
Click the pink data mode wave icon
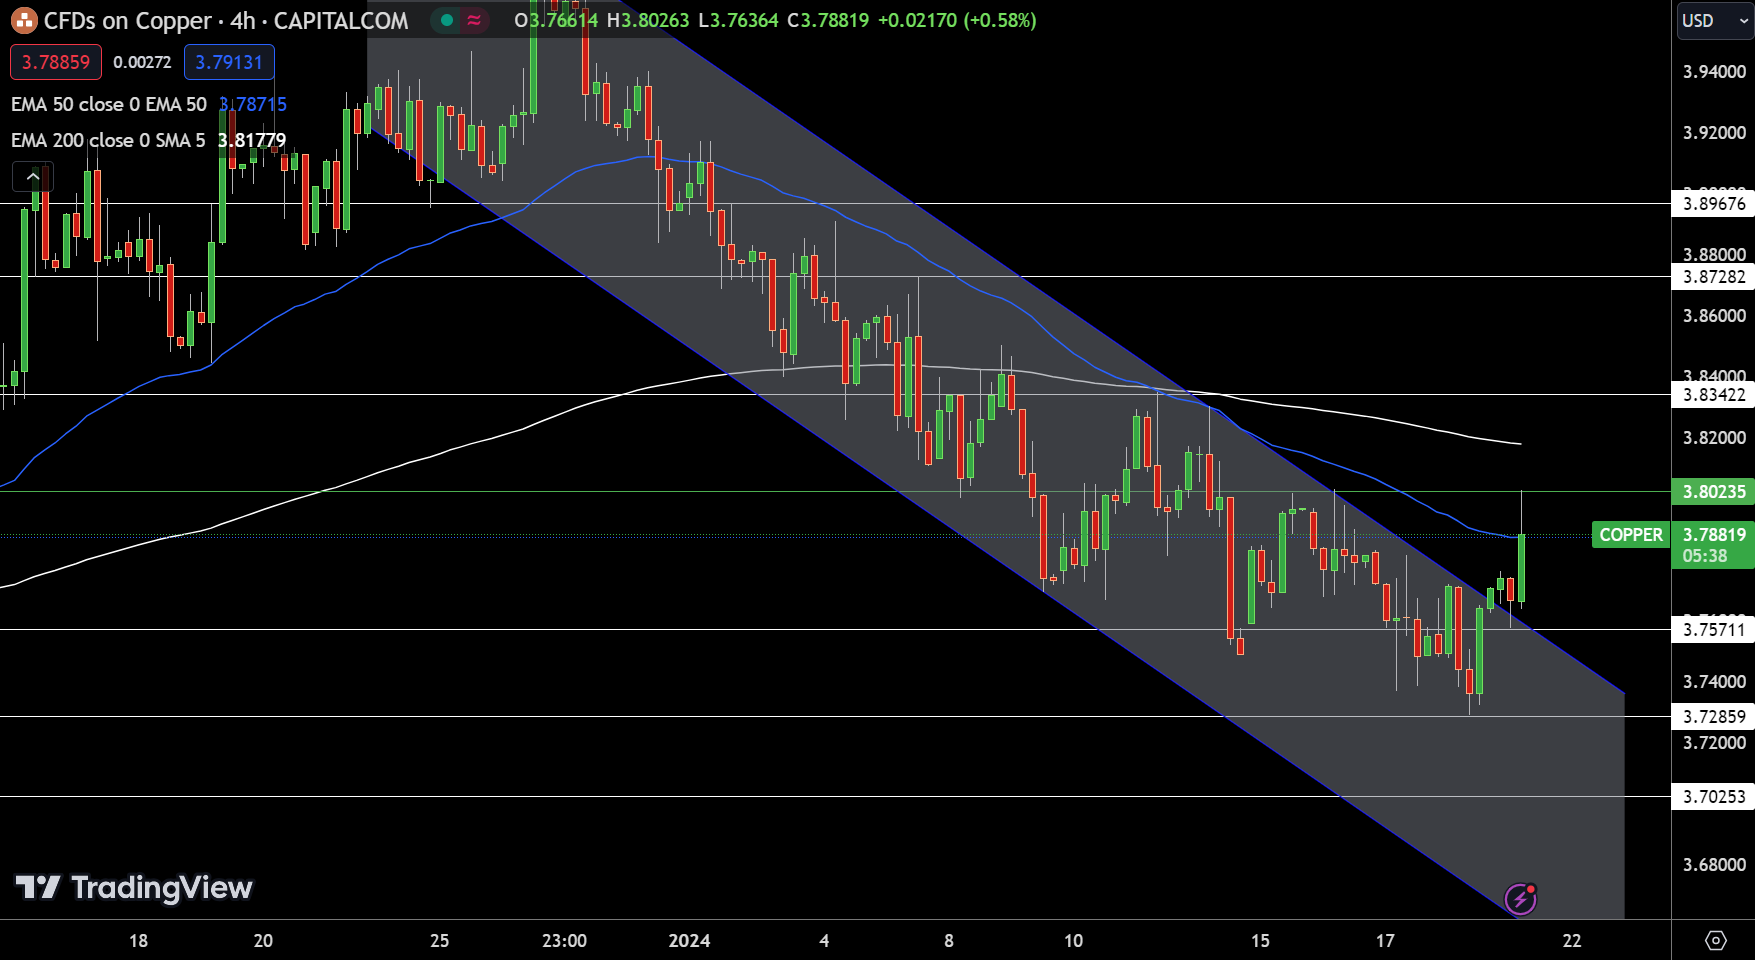point(474,20)
